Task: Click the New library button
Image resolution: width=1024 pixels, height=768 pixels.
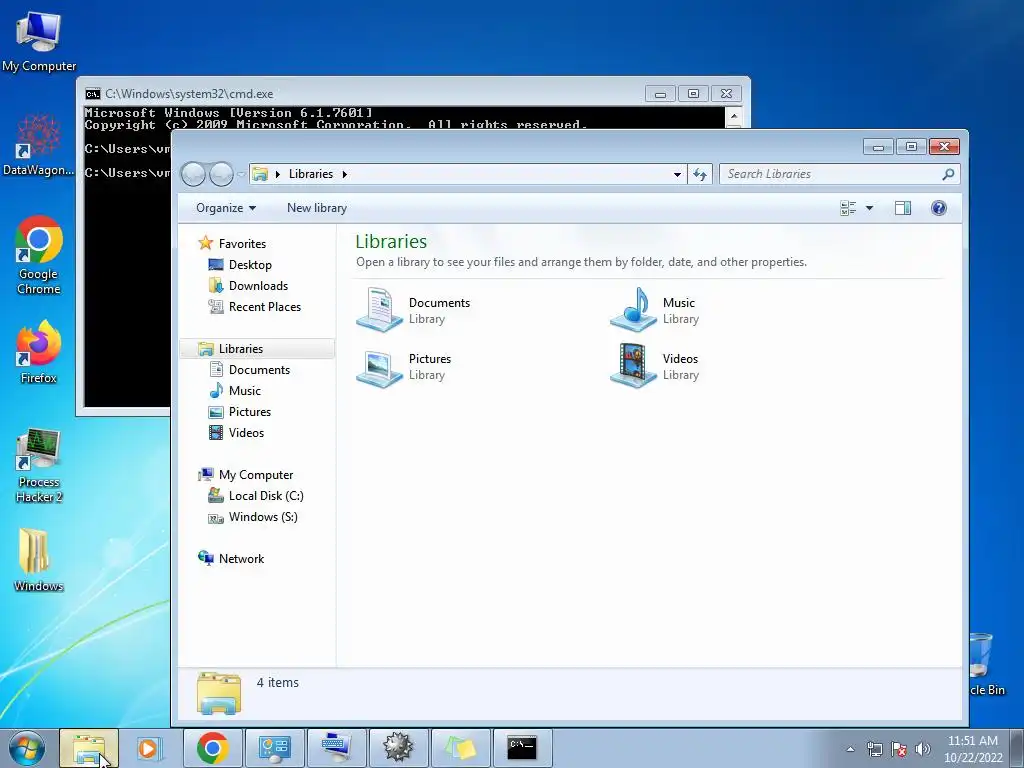Action: tap(317, 208)
